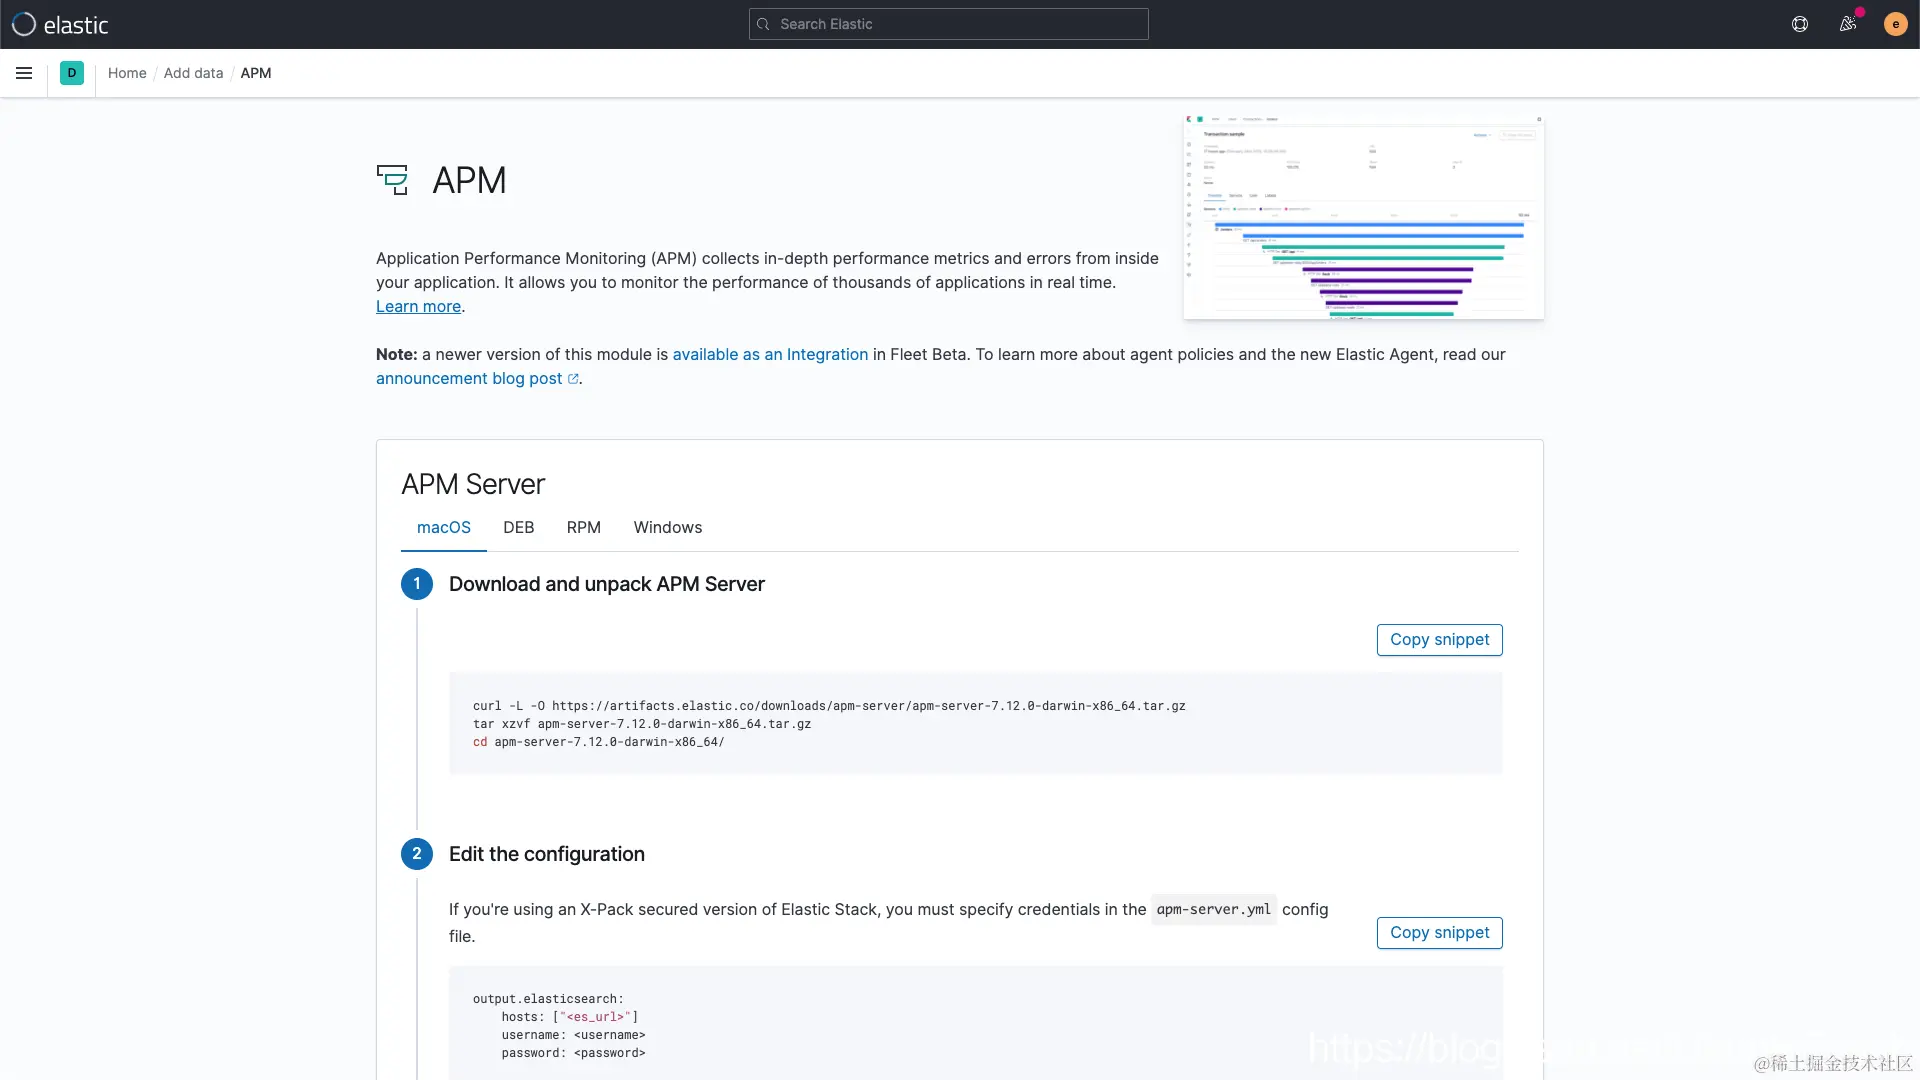
Task: Open the help menu icon
Action: point(1800,24)
